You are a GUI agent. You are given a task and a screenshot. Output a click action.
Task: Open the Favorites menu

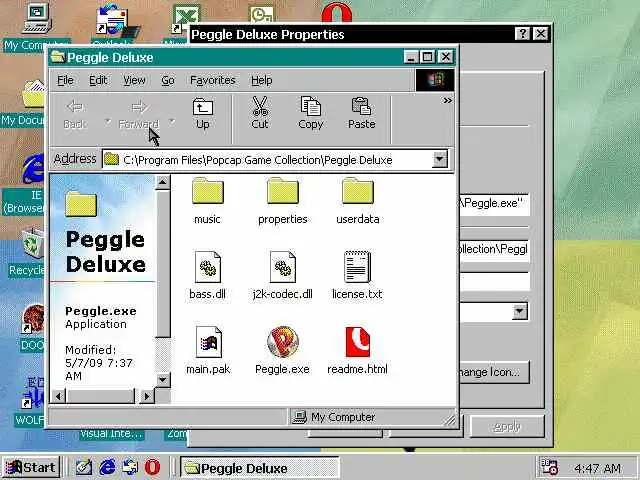coord(213,80)
